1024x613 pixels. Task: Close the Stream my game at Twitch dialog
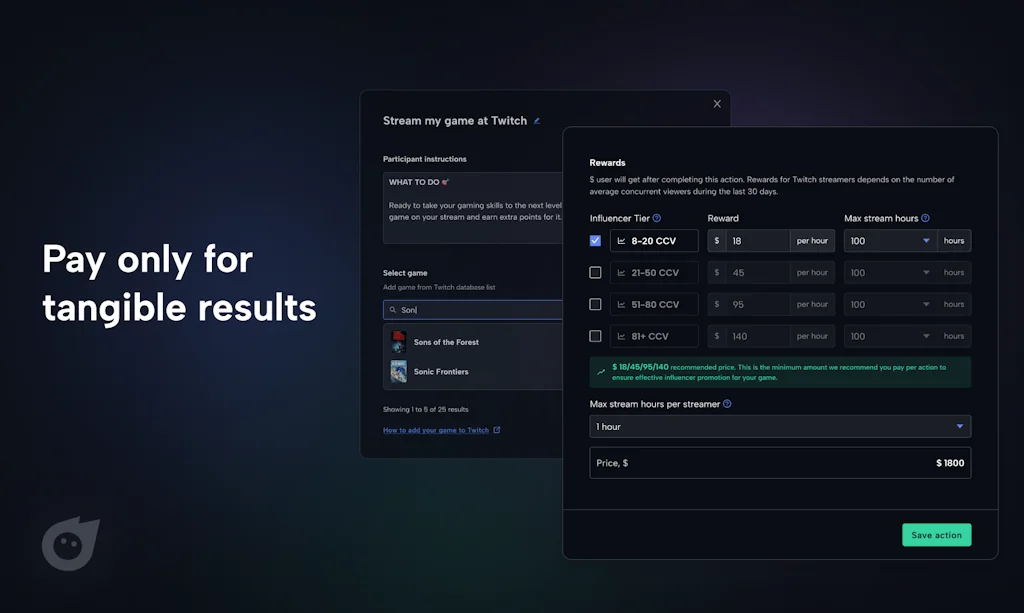(x=717, y=104)
